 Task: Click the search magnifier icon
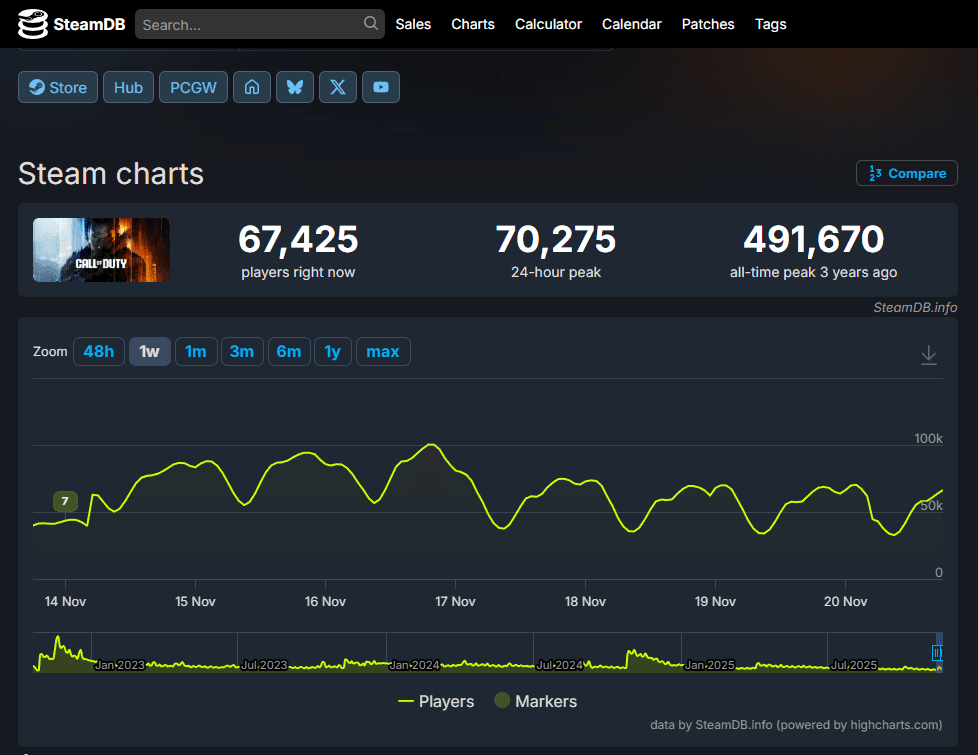coord(371,24)
